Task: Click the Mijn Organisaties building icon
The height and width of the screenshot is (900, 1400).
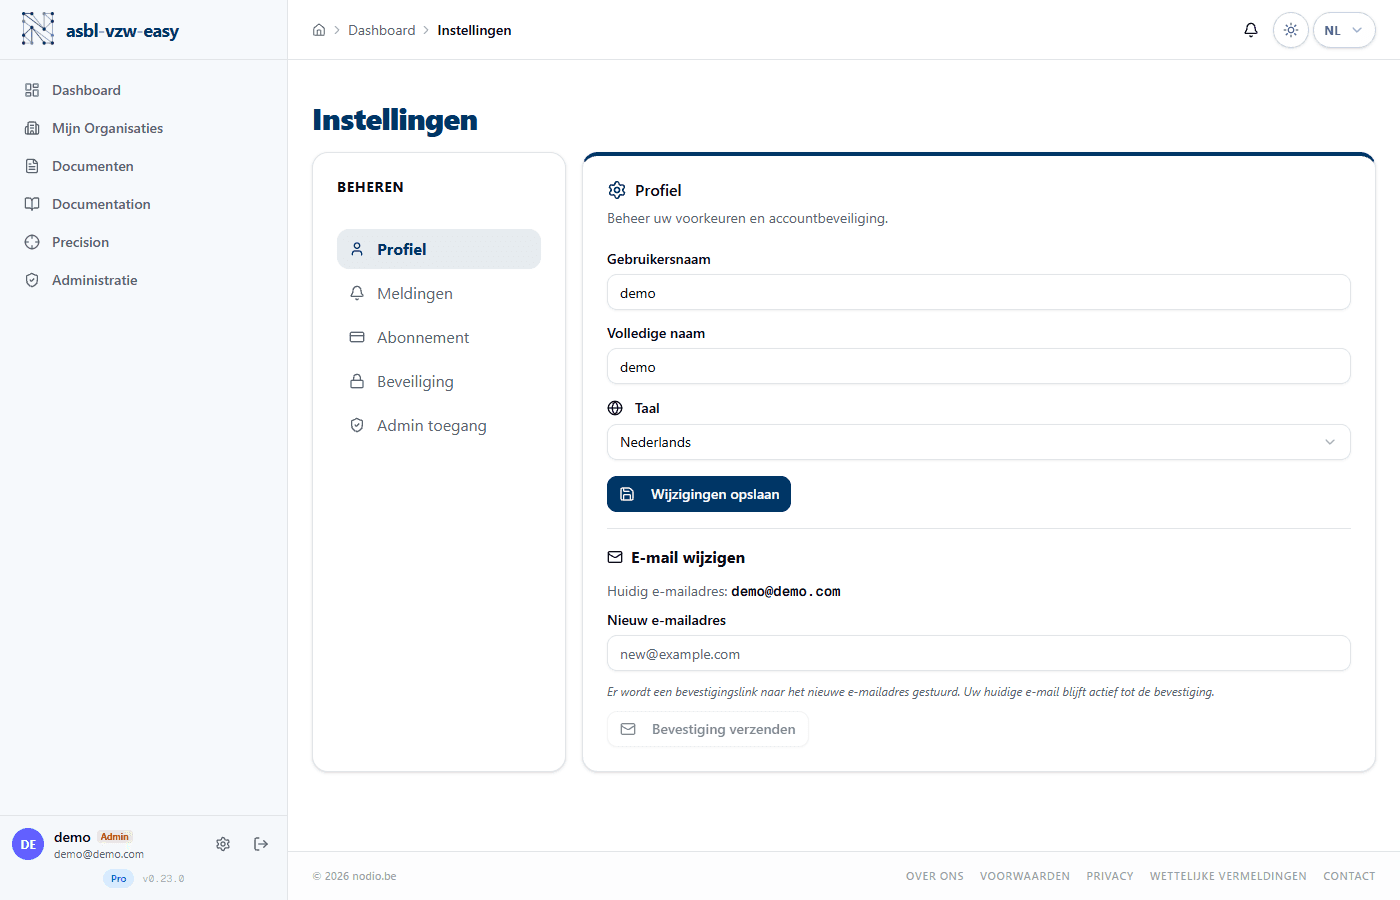Action: [x=32, y=128]
